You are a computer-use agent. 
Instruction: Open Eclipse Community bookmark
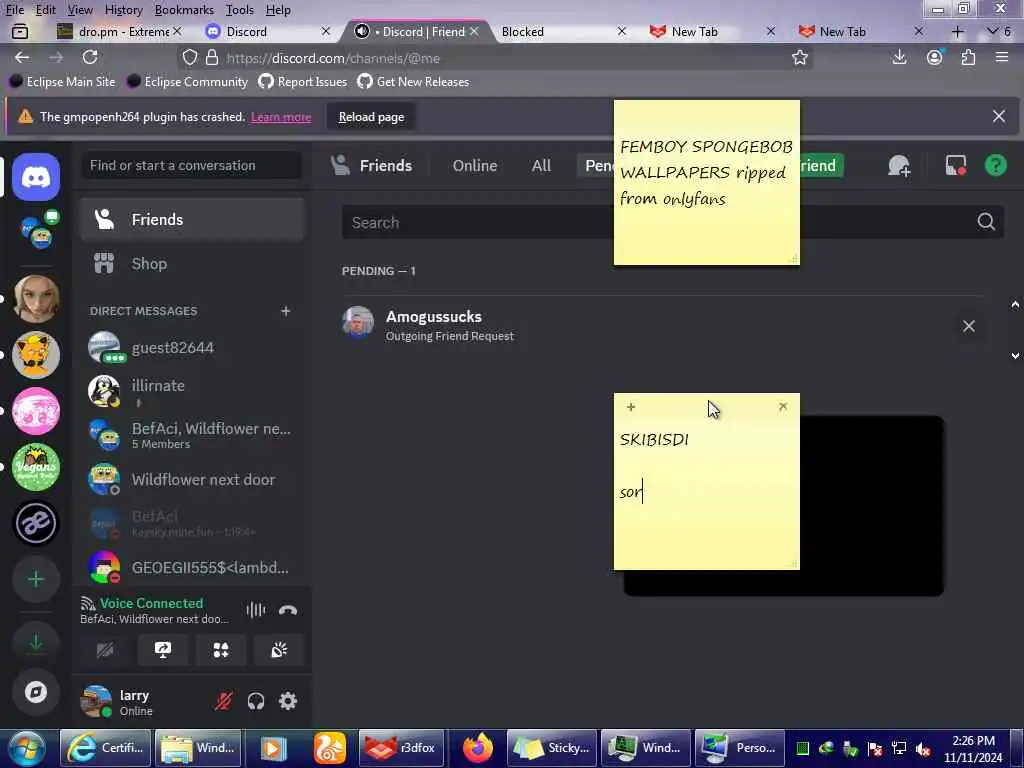(x=187, y=82)
